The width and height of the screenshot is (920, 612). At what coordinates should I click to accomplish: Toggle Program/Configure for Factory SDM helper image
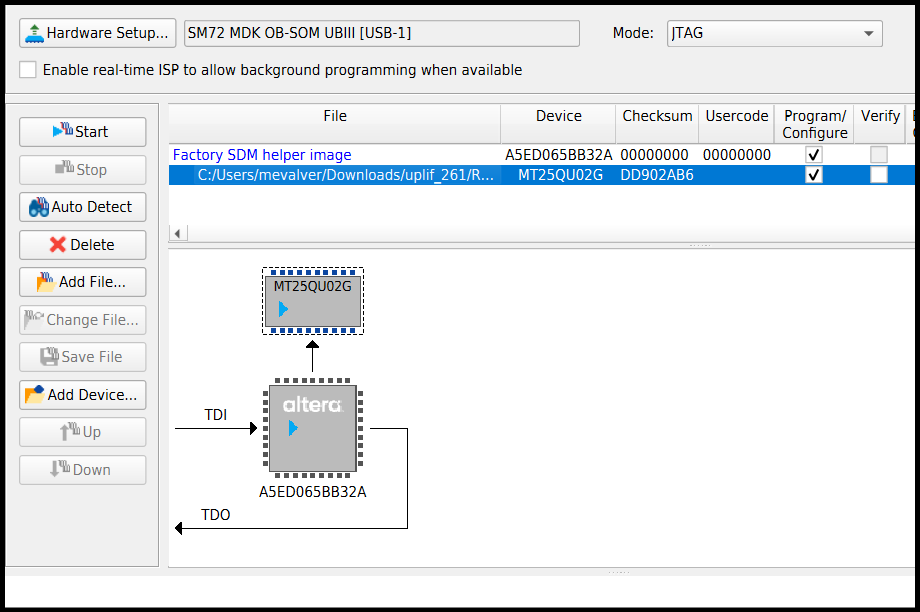point(814,155)
